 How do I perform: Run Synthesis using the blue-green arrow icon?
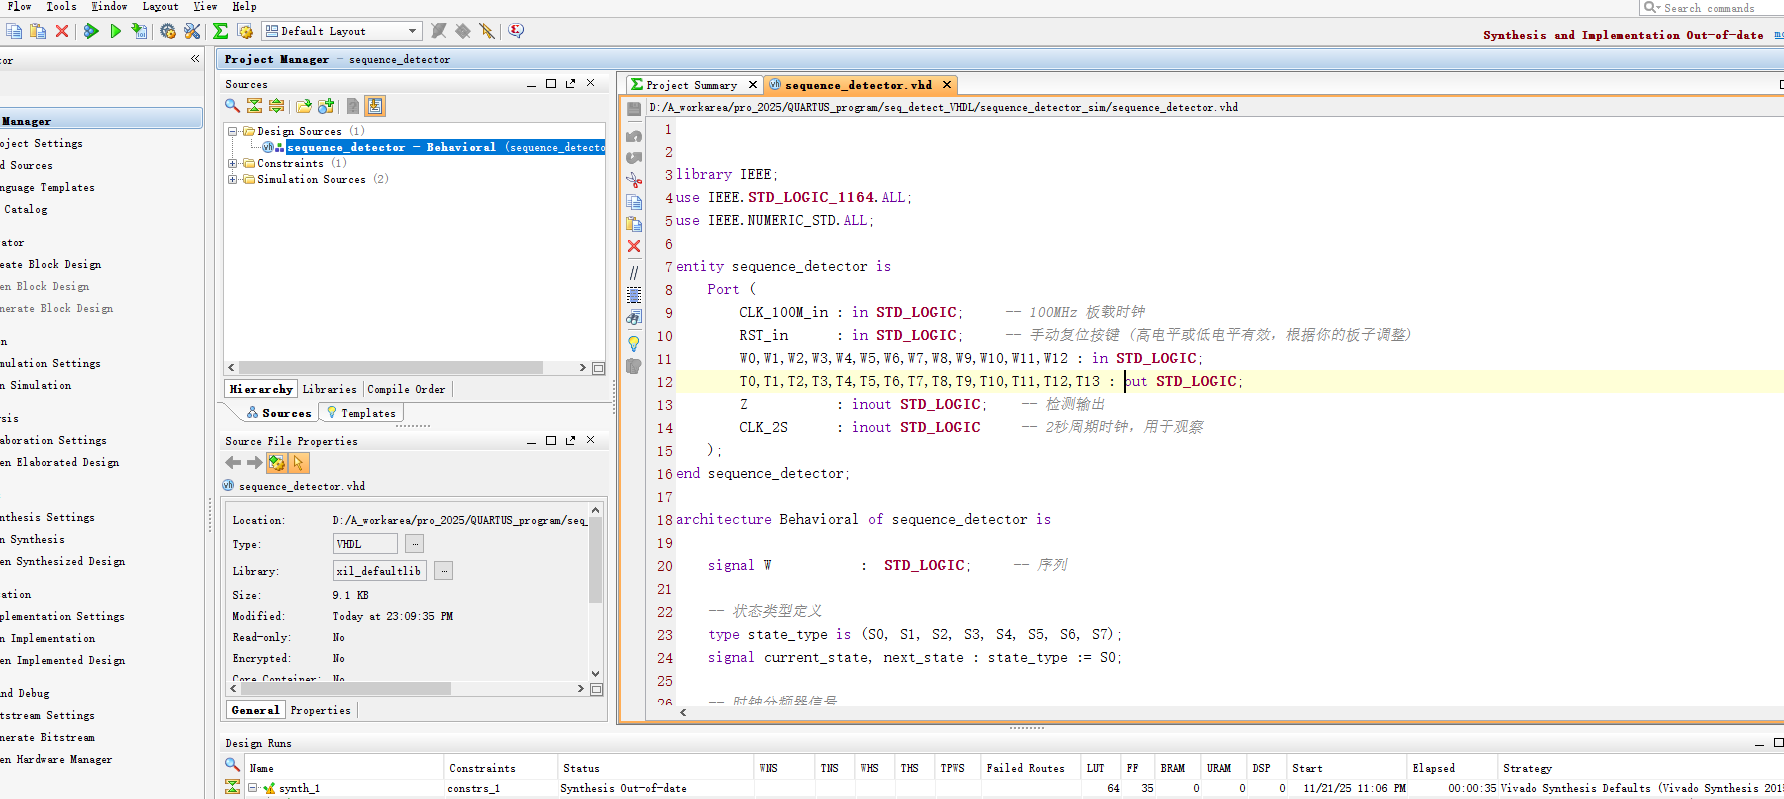91,31
